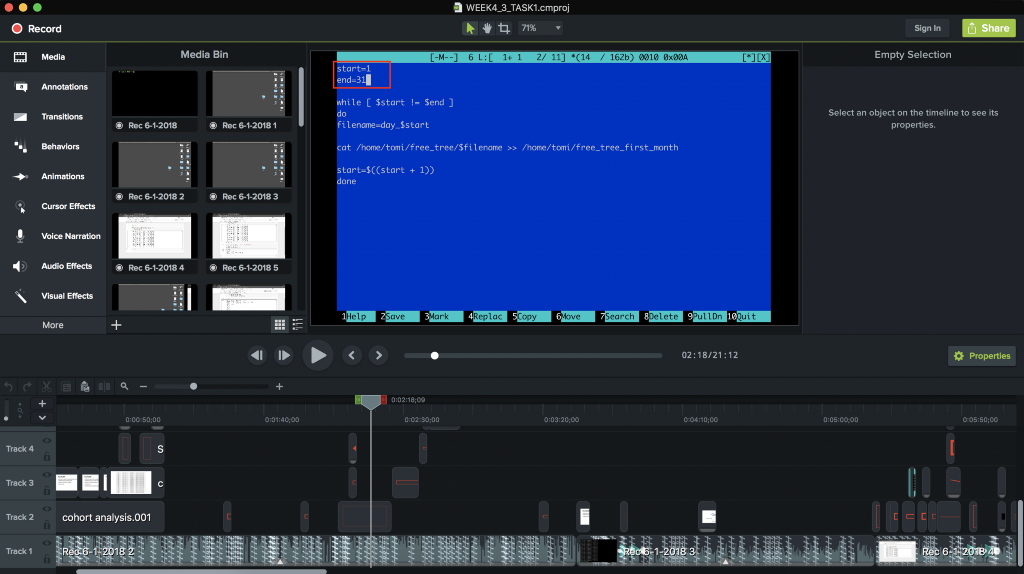Switch Media Bin to list view

pyautogui.click(x=296, y=324)
